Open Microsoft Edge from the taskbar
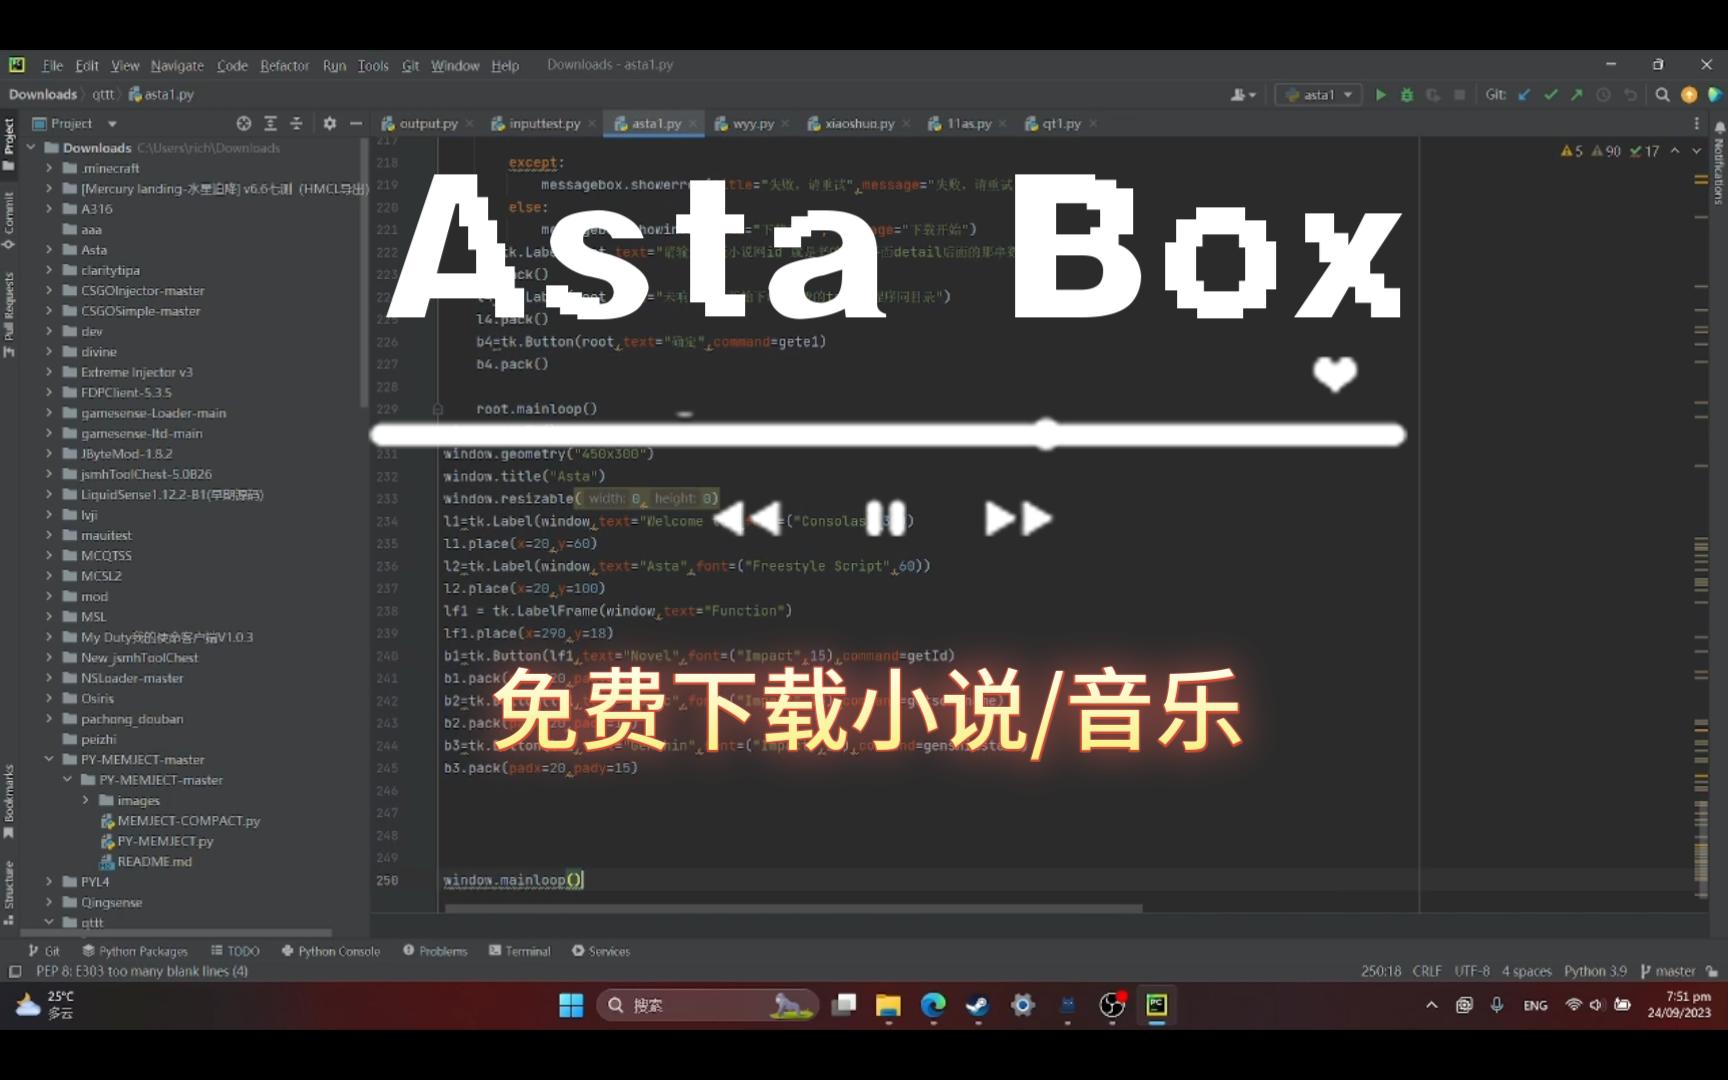The width and height of the screenshot is (1728, 1080). [x=933, y=1005]
